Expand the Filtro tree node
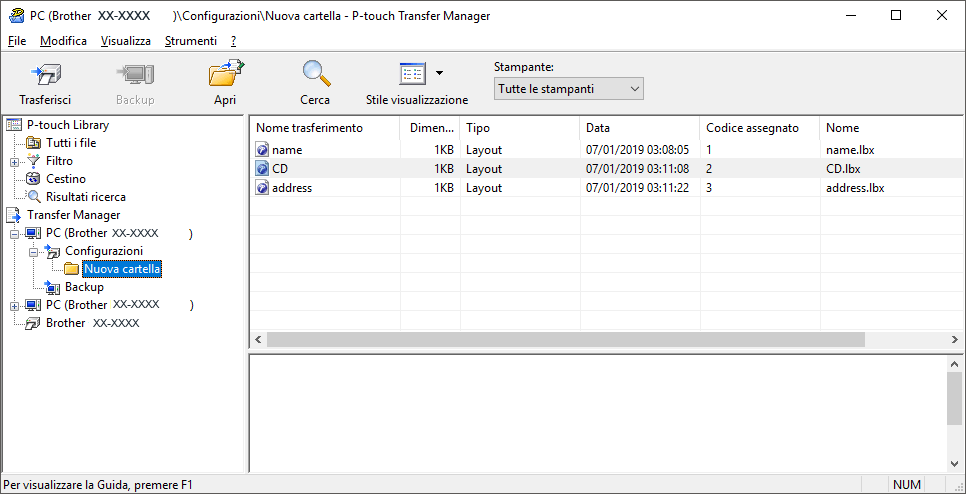 (15, 161)
